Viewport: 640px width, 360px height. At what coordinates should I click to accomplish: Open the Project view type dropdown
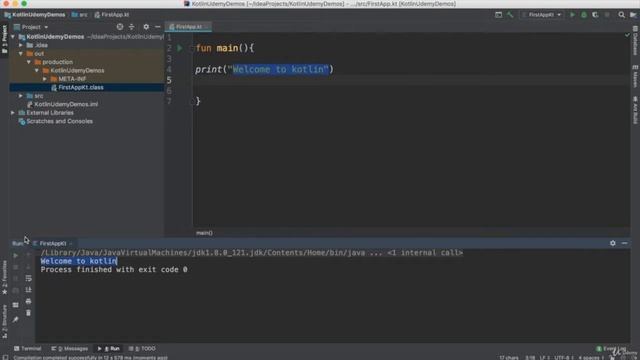pos(31,27)
